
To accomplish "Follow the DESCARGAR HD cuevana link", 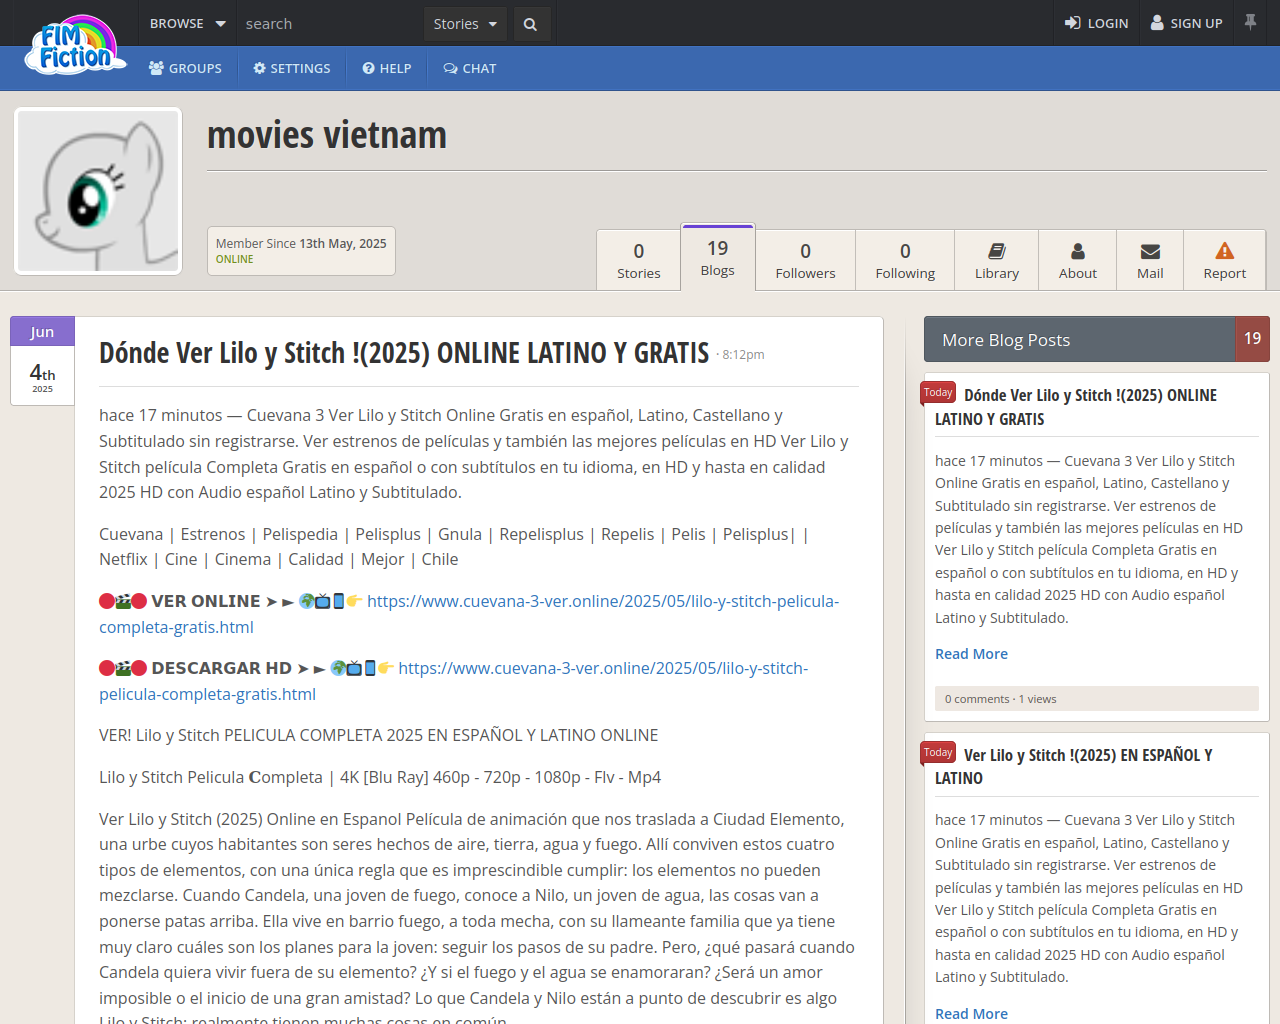I will click(x=453, y=681).
